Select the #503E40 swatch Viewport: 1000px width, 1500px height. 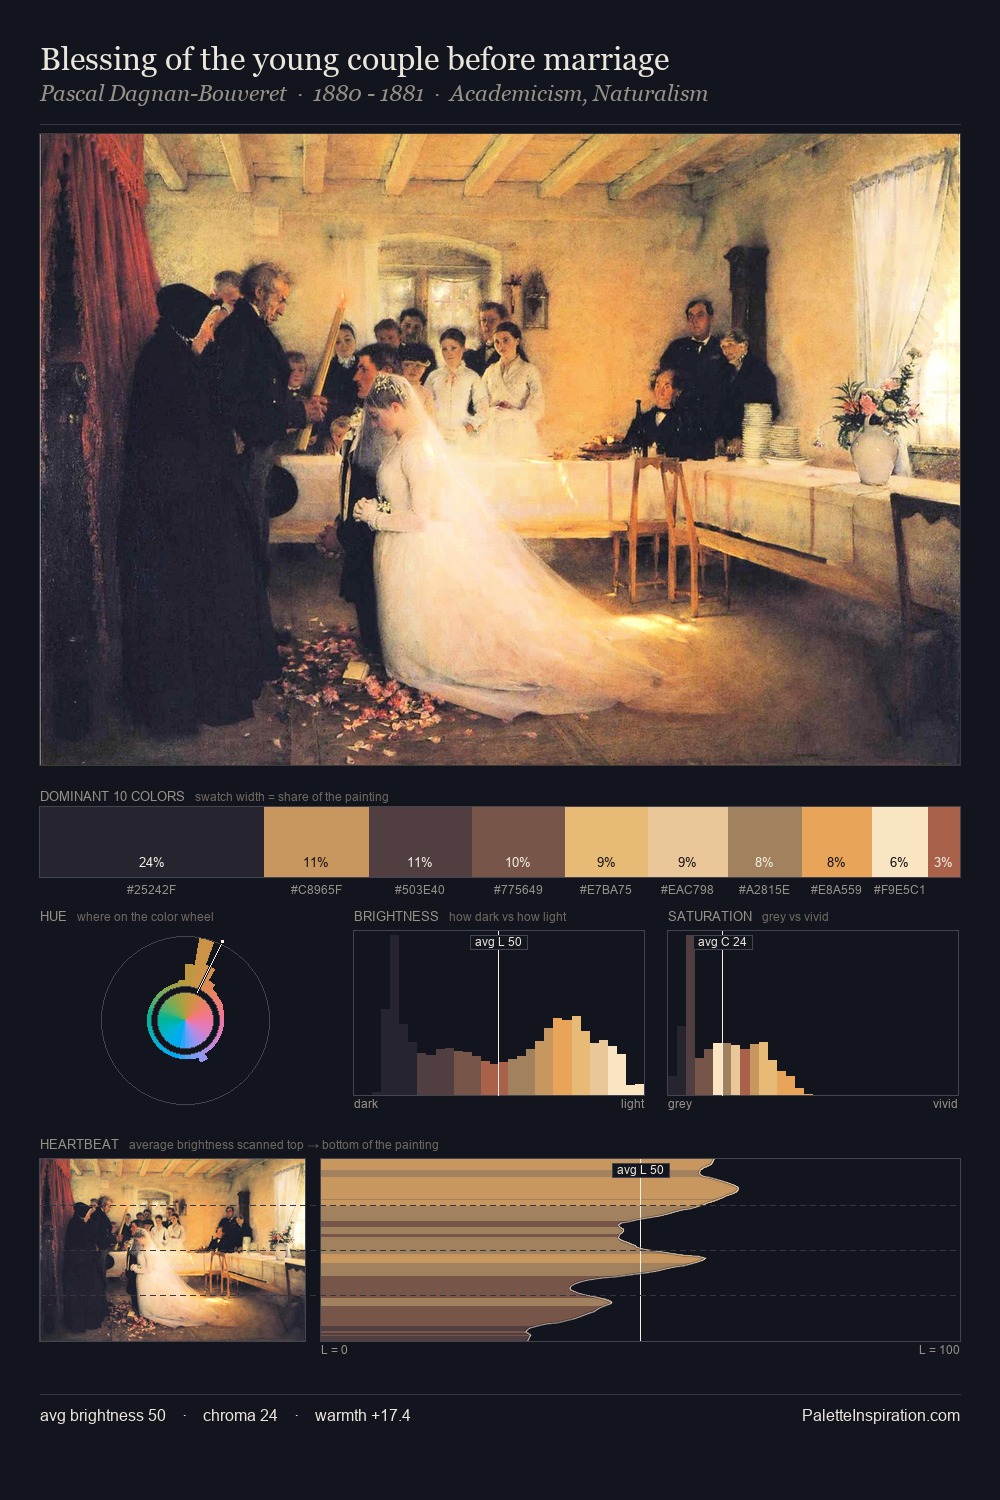tap(420, 842)
